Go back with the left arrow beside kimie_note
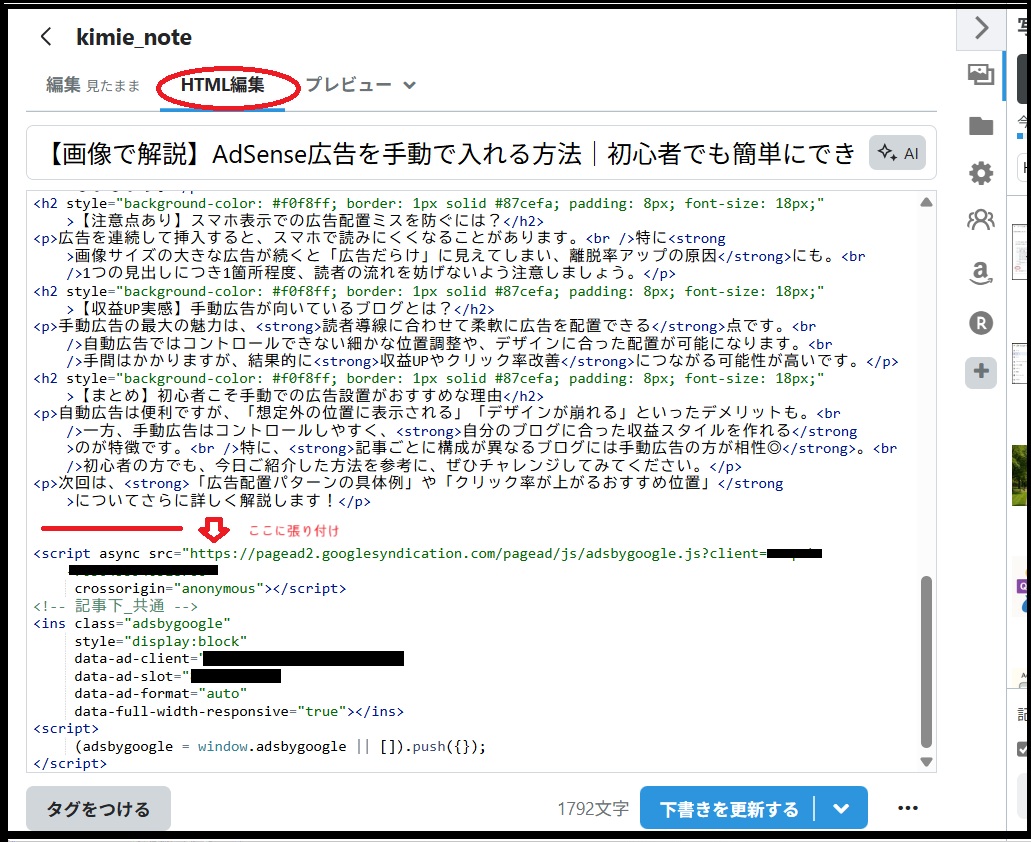This screenshot has width=1031, height=842. 45,36
